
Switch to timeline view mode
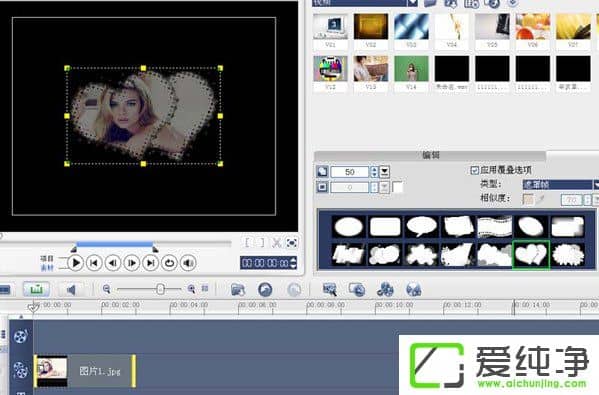click(x=36, y=289)
